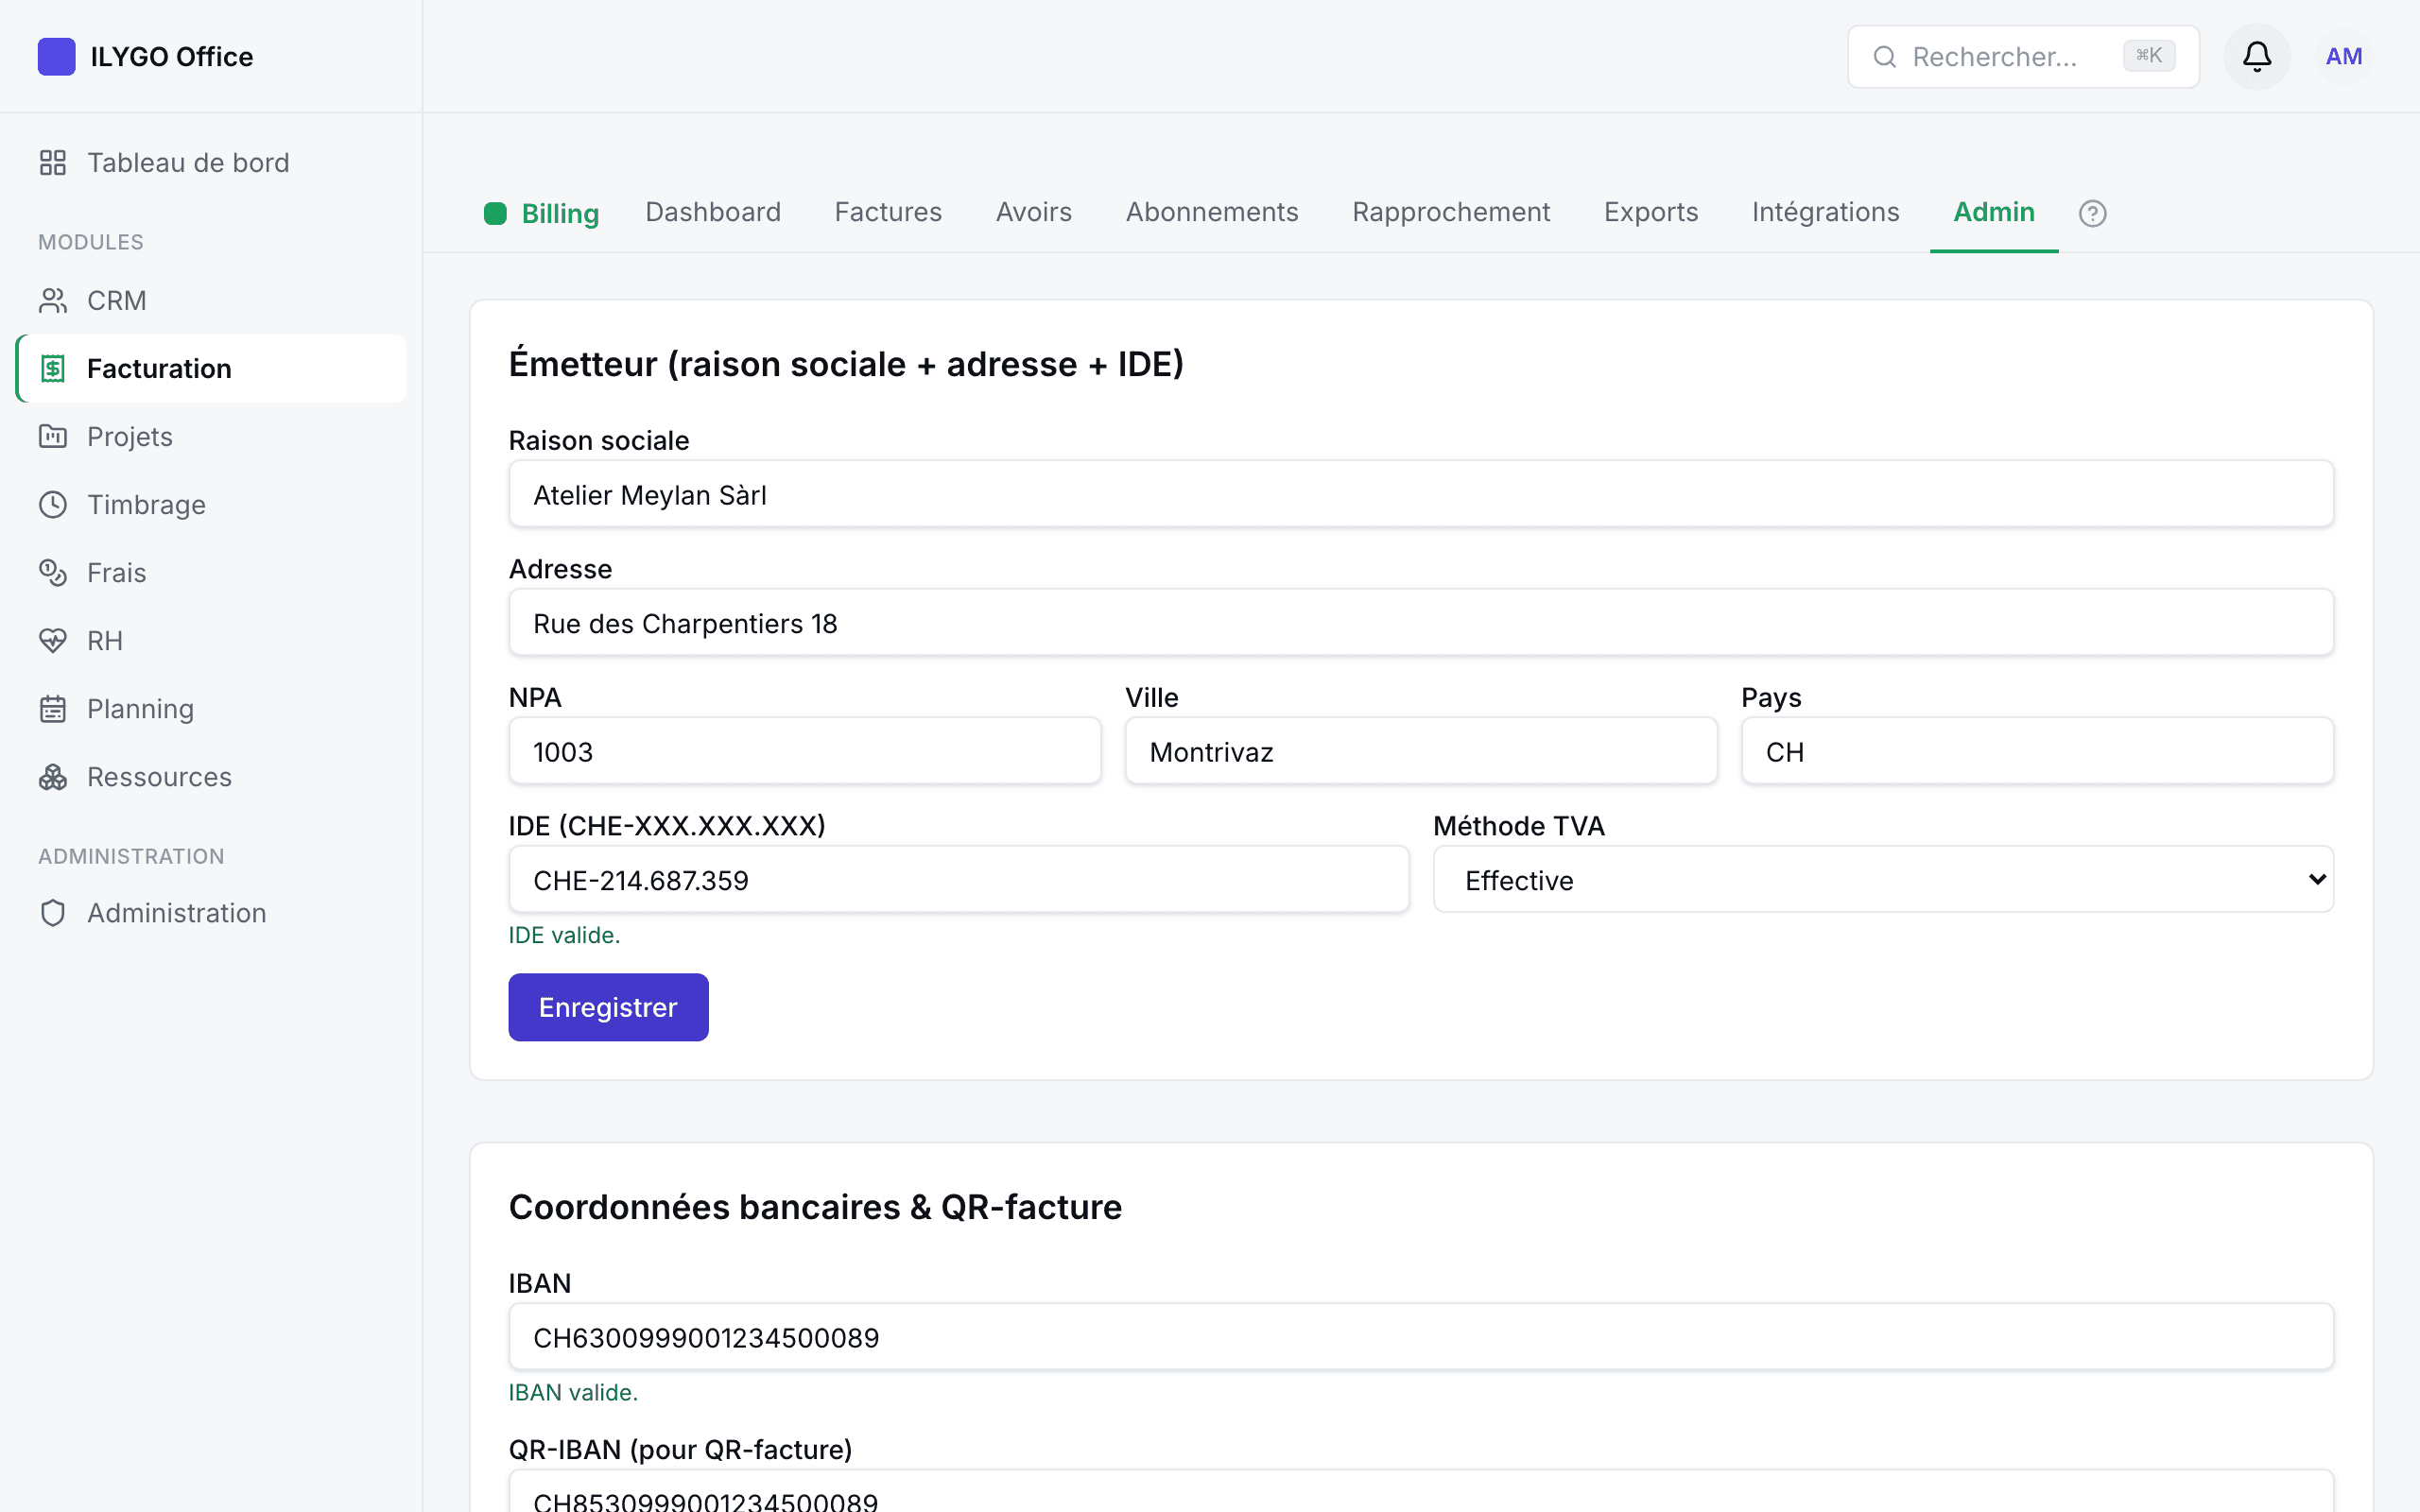Open the AM user avatar menu
Image resolution: width=2420 pixels, height=1512 pixels.
pyautogui.click(x=2343, y=56)
